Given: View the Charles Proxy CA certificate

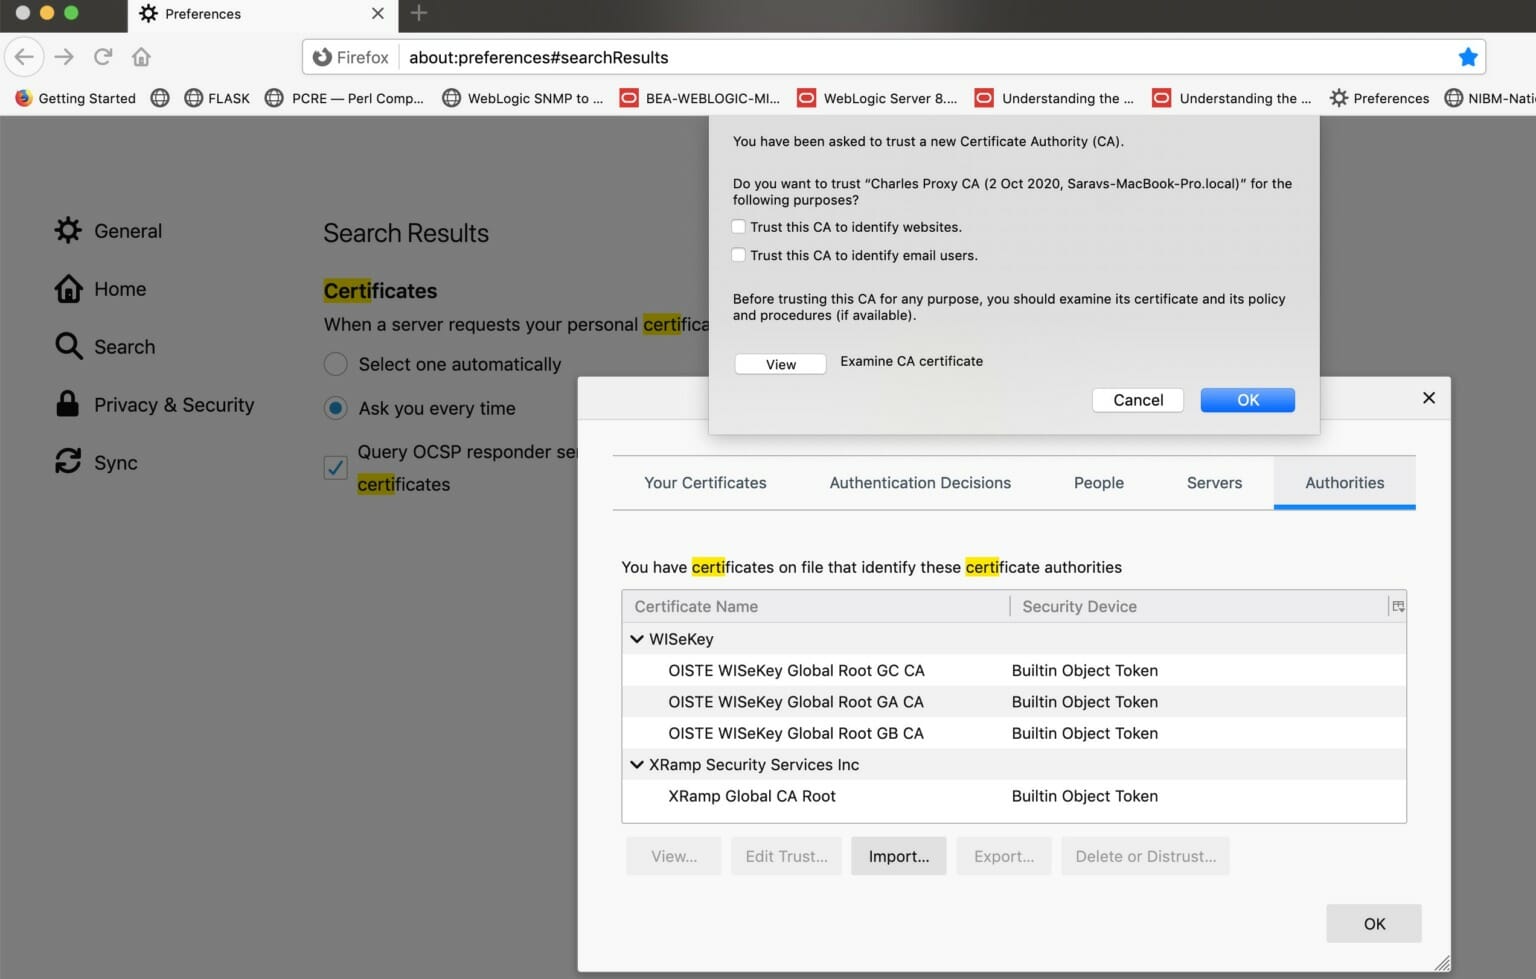Looking at the screenshot, I should click(x=779, y=363).
